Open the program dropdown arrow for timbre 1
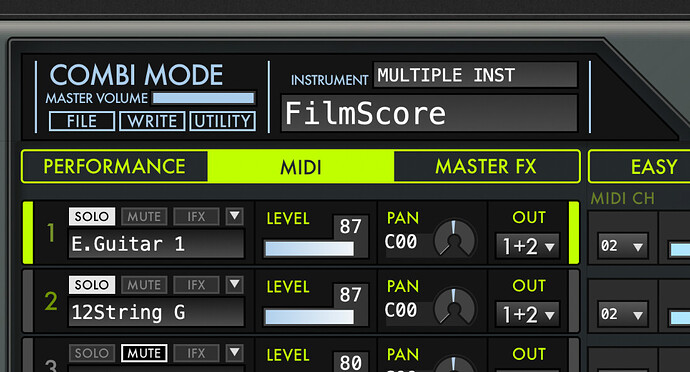Viewport: 690px width, 372px height. coord(235,216)
